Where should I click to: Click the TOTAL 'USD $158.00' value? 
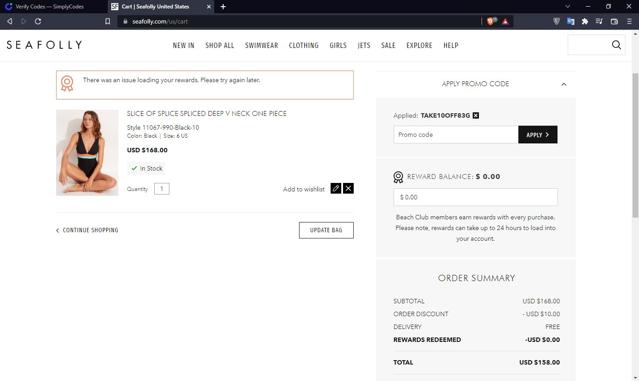click(x=540, y=362)
